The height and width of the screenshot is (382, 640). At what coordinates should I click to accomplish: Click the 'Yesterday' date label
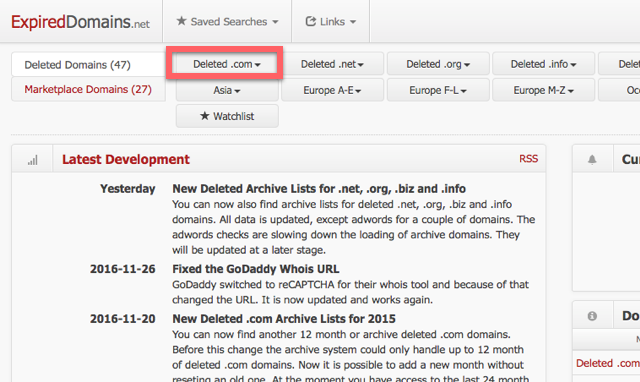coord(128,189)
